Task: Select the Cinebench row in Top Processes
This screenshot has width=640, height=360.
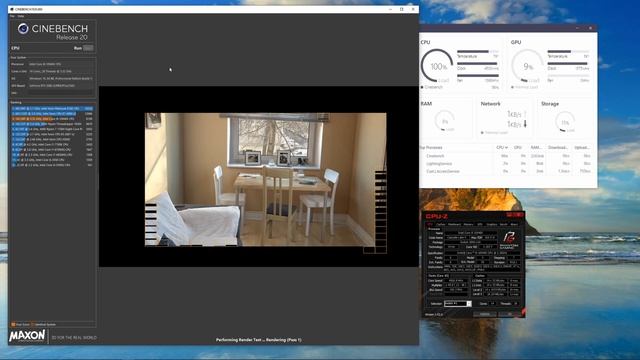Action: (x=506, y=156)
